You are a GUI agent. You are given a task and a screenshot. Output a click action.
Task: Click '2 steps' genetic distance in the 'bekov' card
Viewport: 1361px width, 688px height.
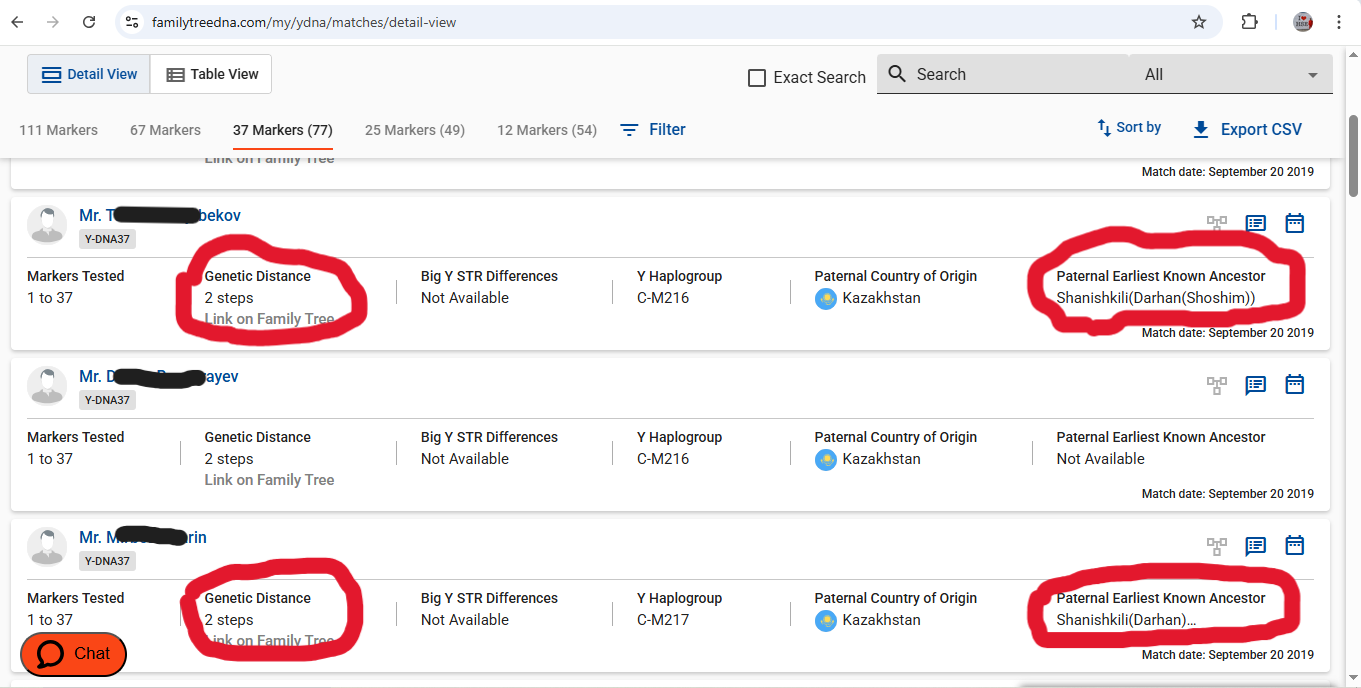(229, 298)
